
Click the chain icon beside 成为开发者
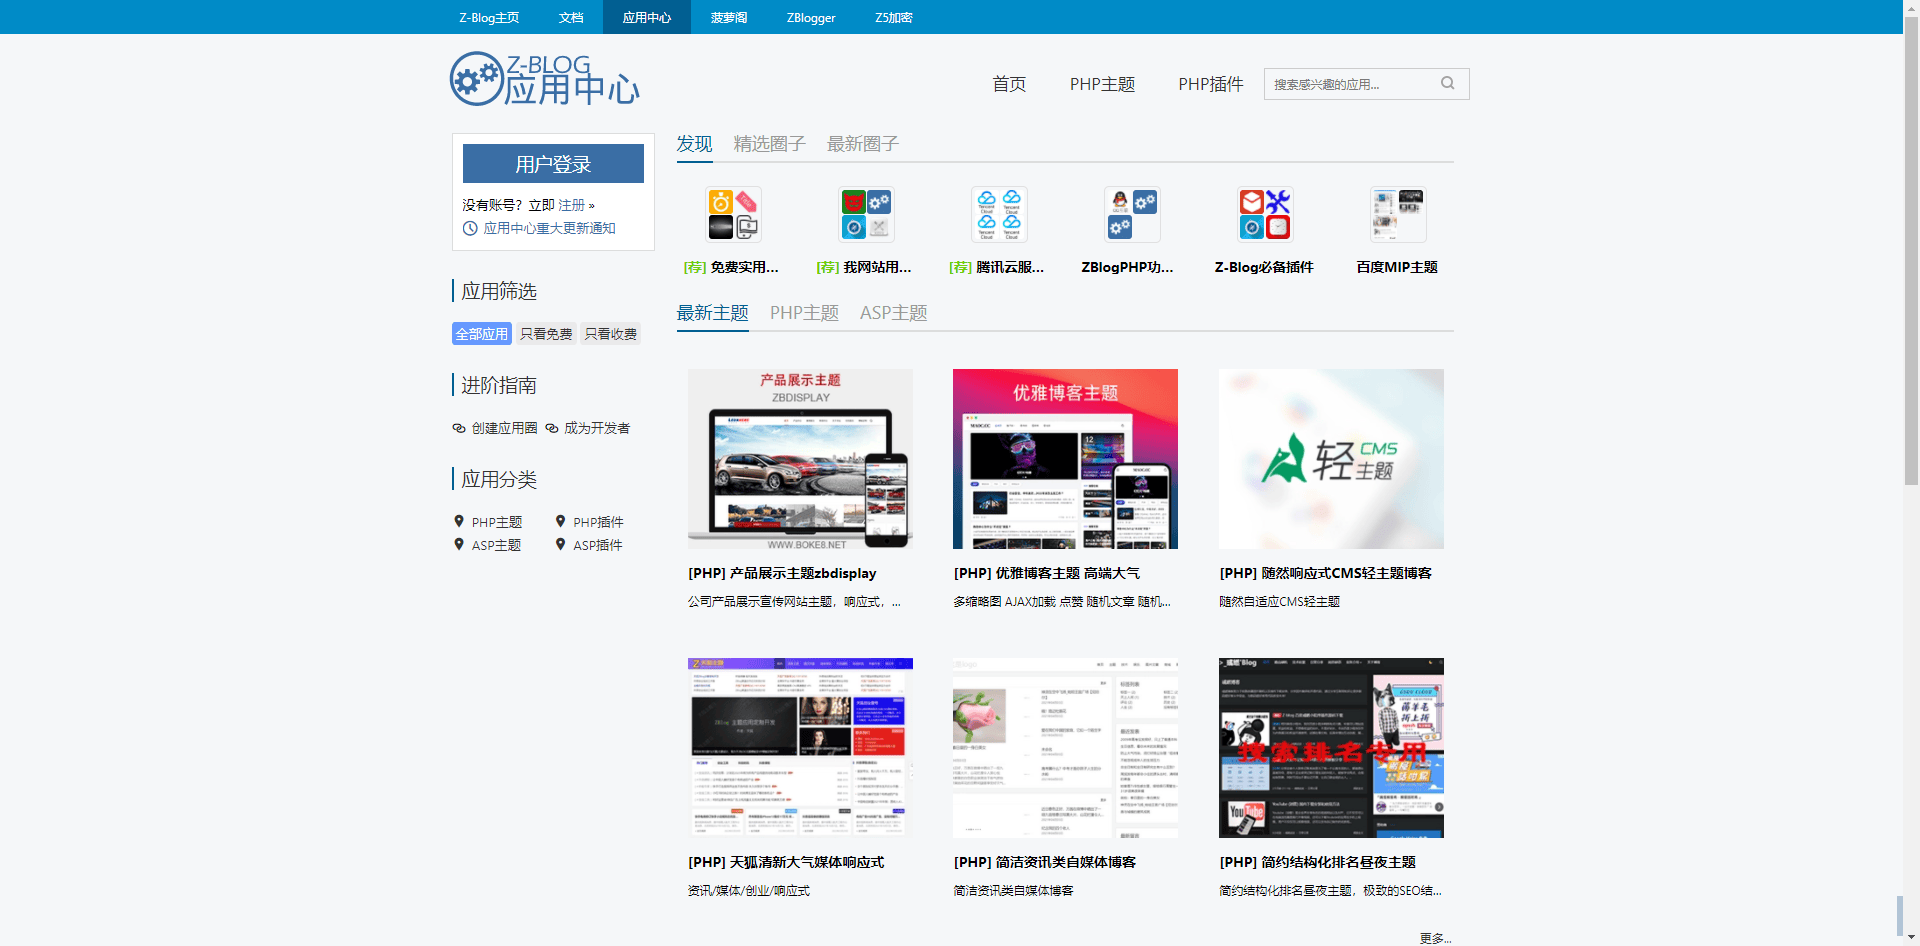pyautogui.click(x=552, y=428)
